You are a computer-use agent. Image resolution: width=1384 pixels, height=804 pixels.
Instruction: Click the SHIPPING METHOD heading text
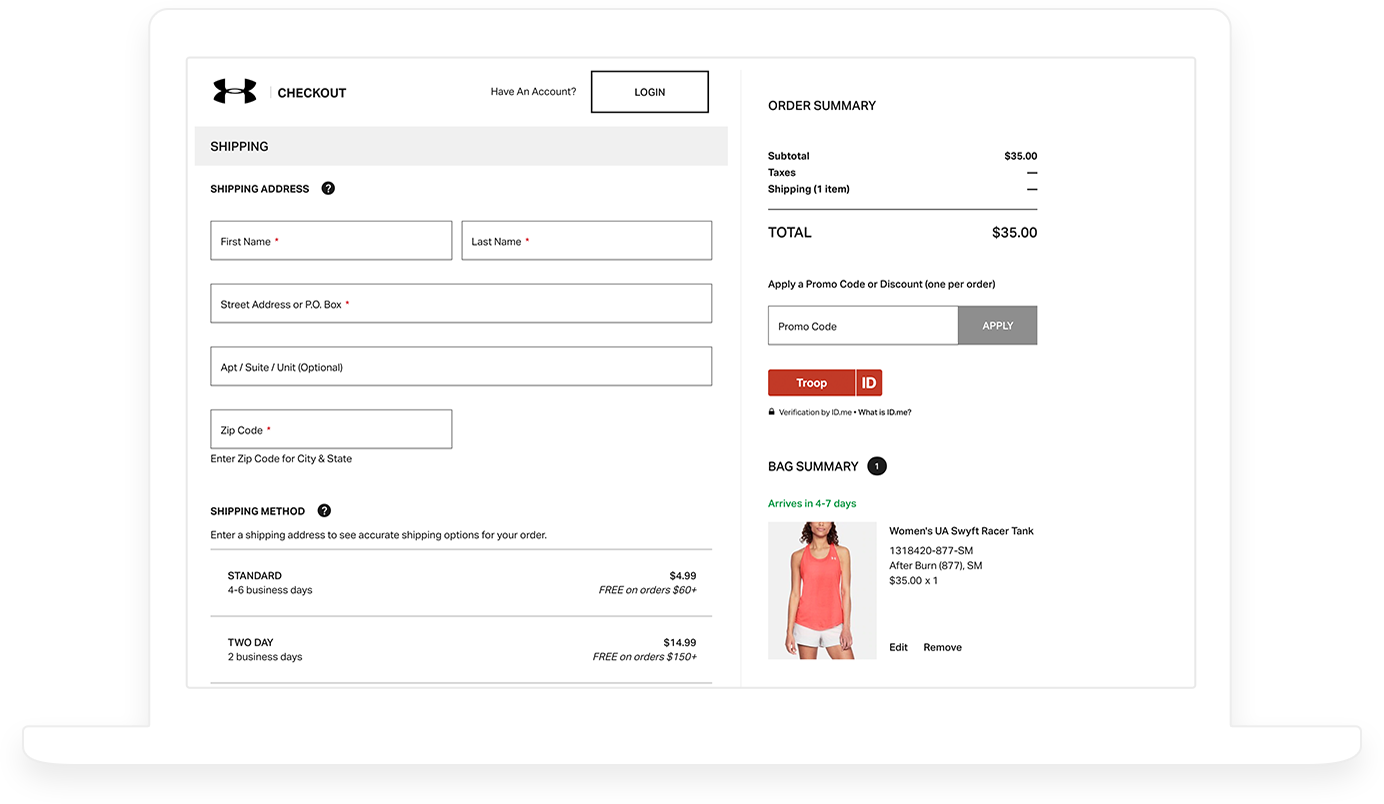tap(258, 511)
